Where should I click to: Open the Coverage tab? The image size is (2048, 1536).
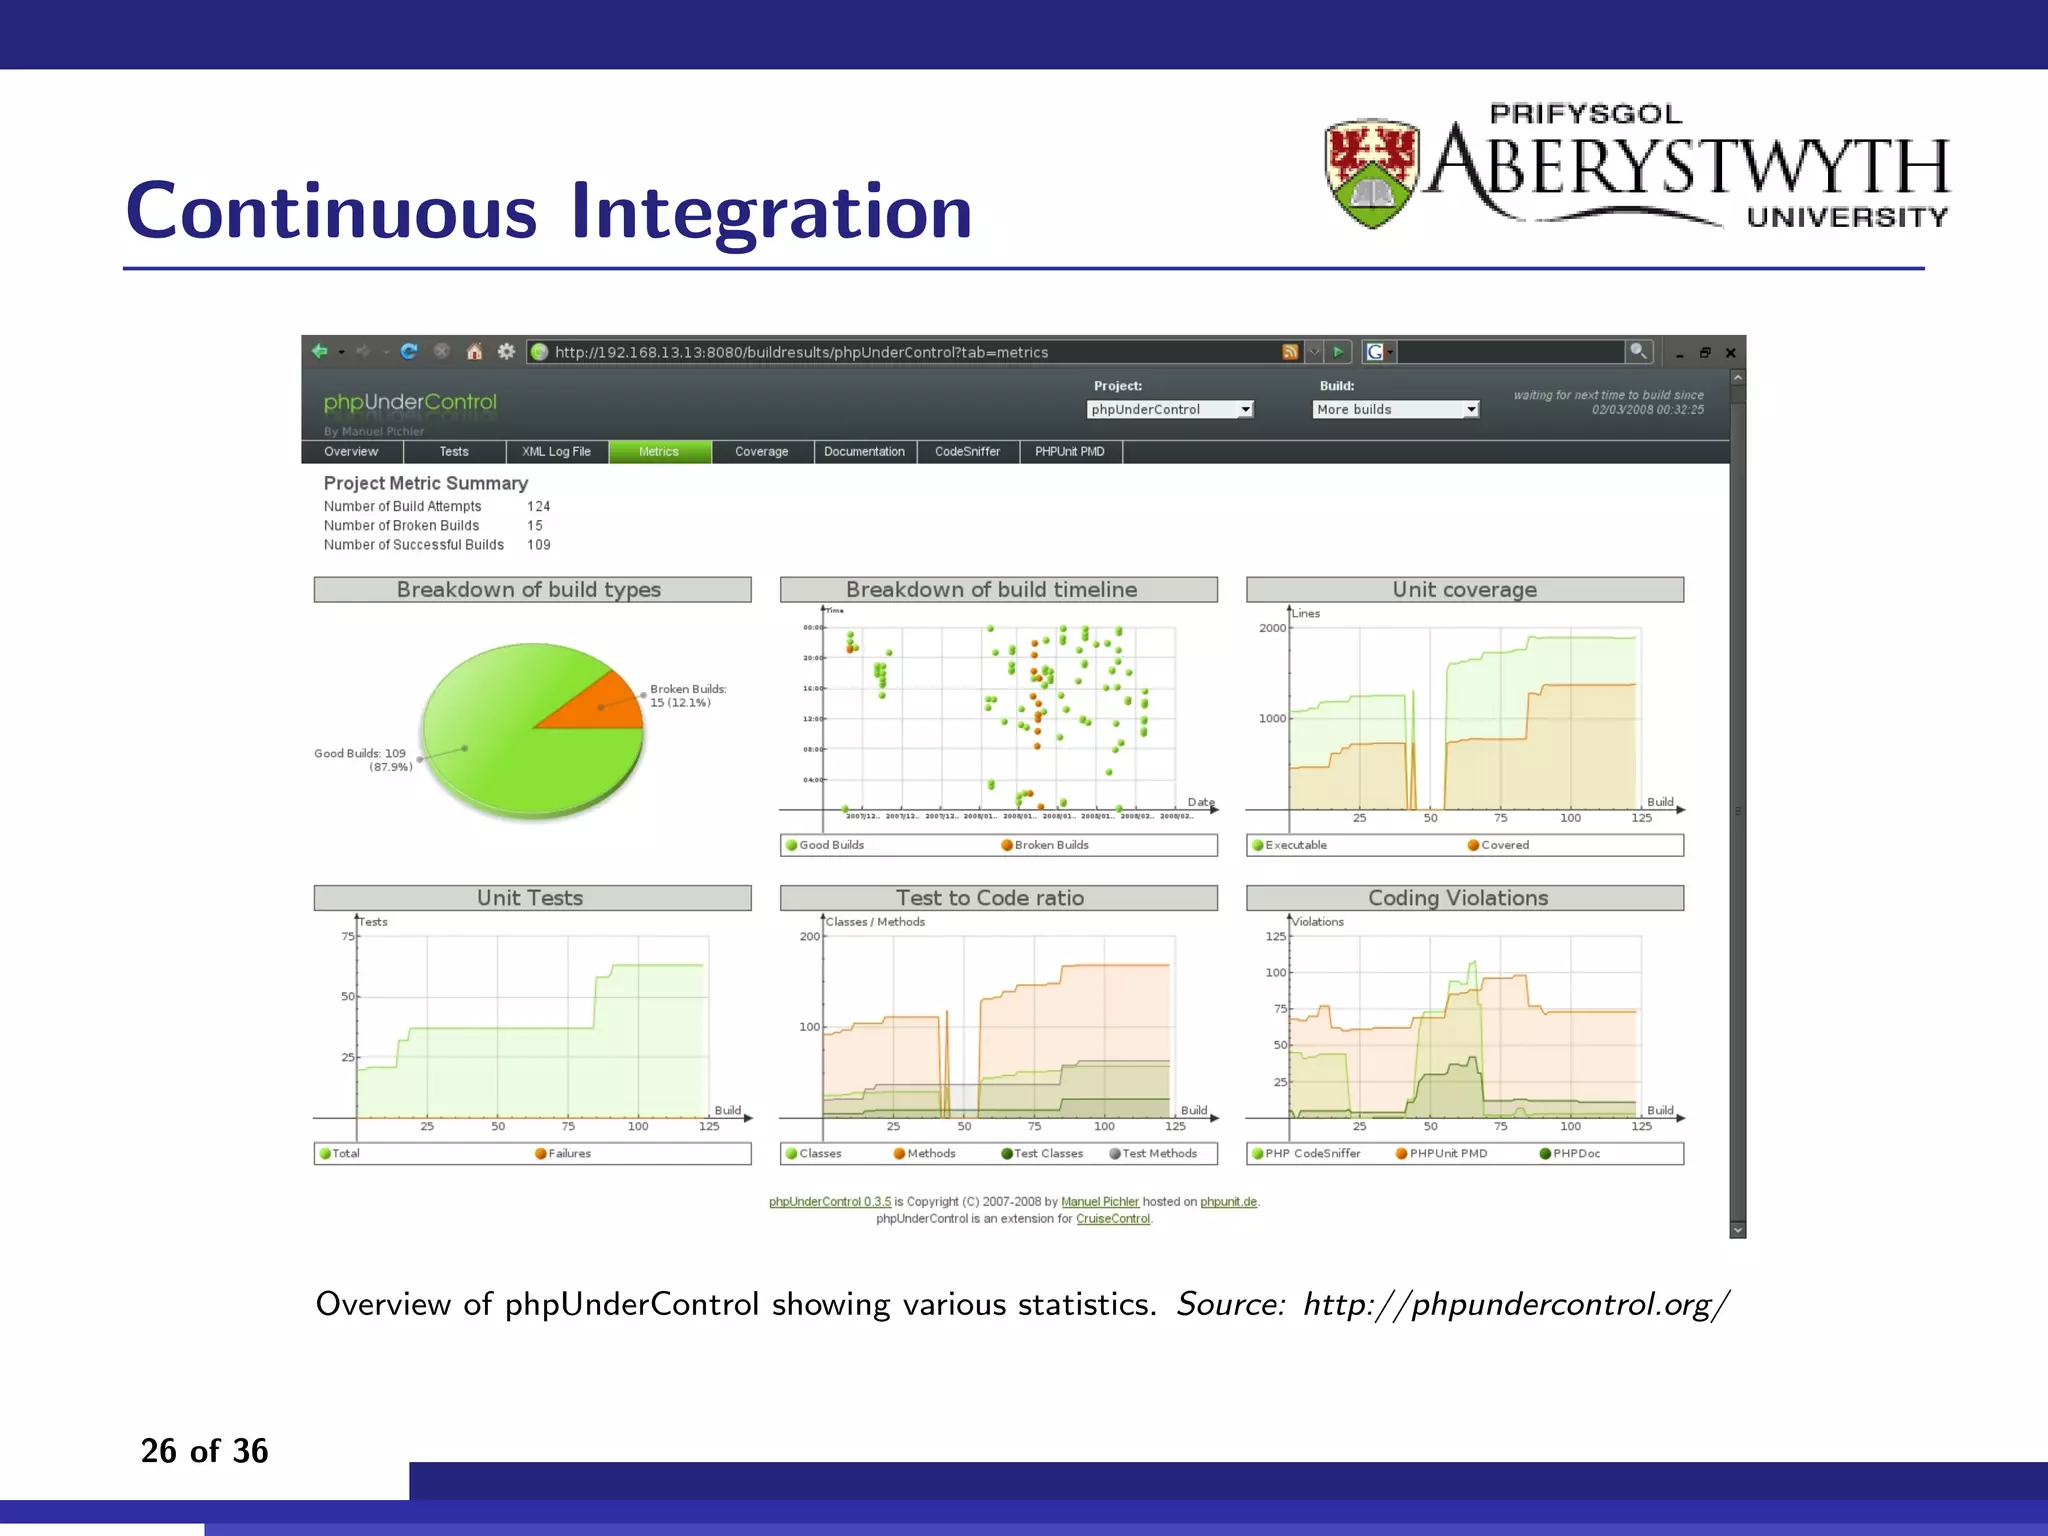pyautogui.click(x=762, y=452)
